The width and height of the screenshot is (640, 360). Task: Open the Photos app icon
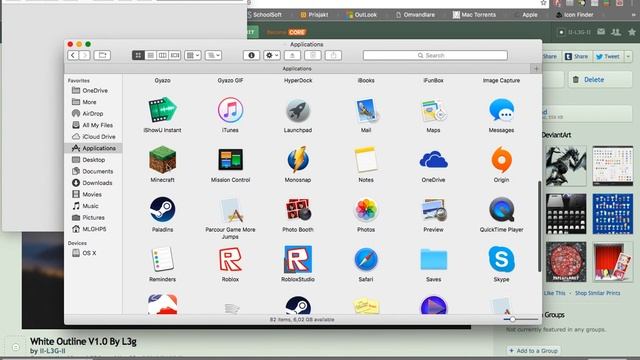366,209
